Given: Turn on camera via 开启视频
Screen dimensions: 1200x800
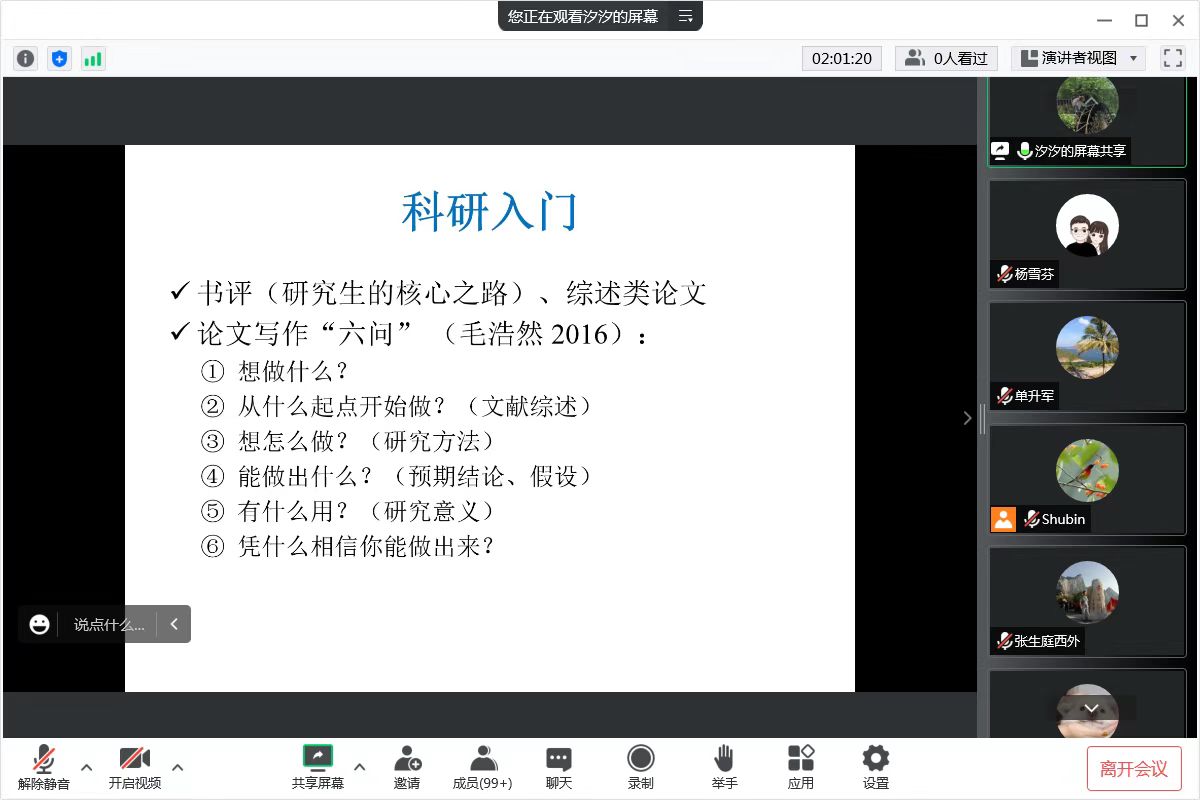Looking at the screenshot, I should tap(135, 767).
